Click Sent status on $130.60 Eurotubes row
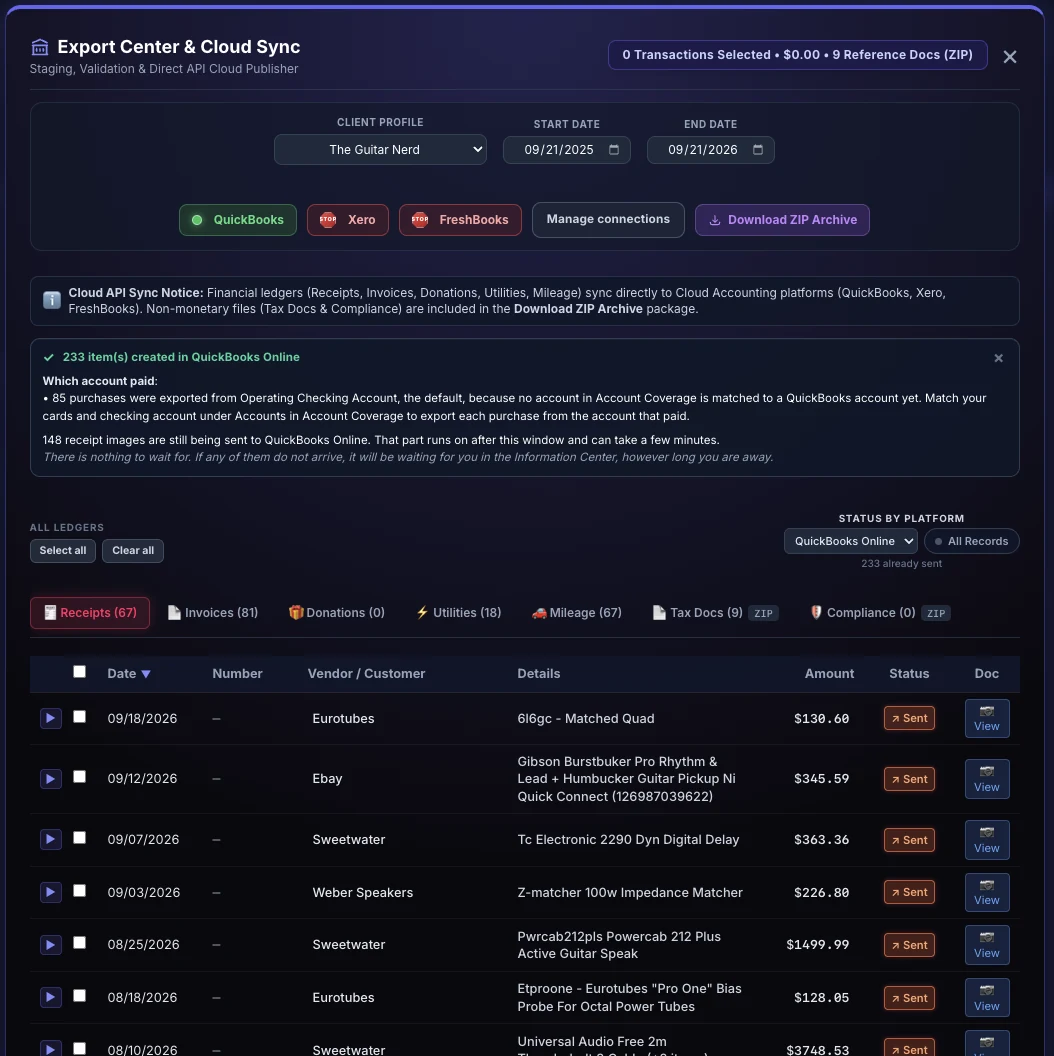Viewport: 1054px width, 1056px height. 909,719
